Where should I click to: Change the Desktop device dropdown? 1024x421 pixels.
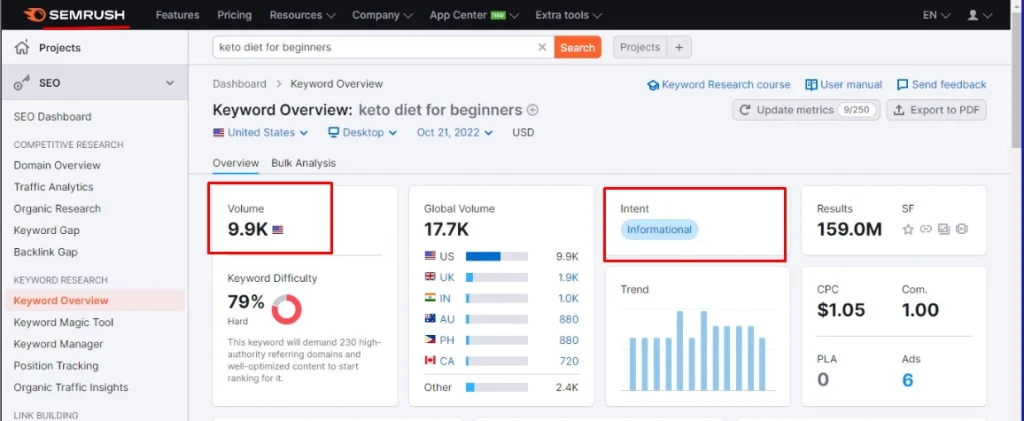(x=362, y=133)
